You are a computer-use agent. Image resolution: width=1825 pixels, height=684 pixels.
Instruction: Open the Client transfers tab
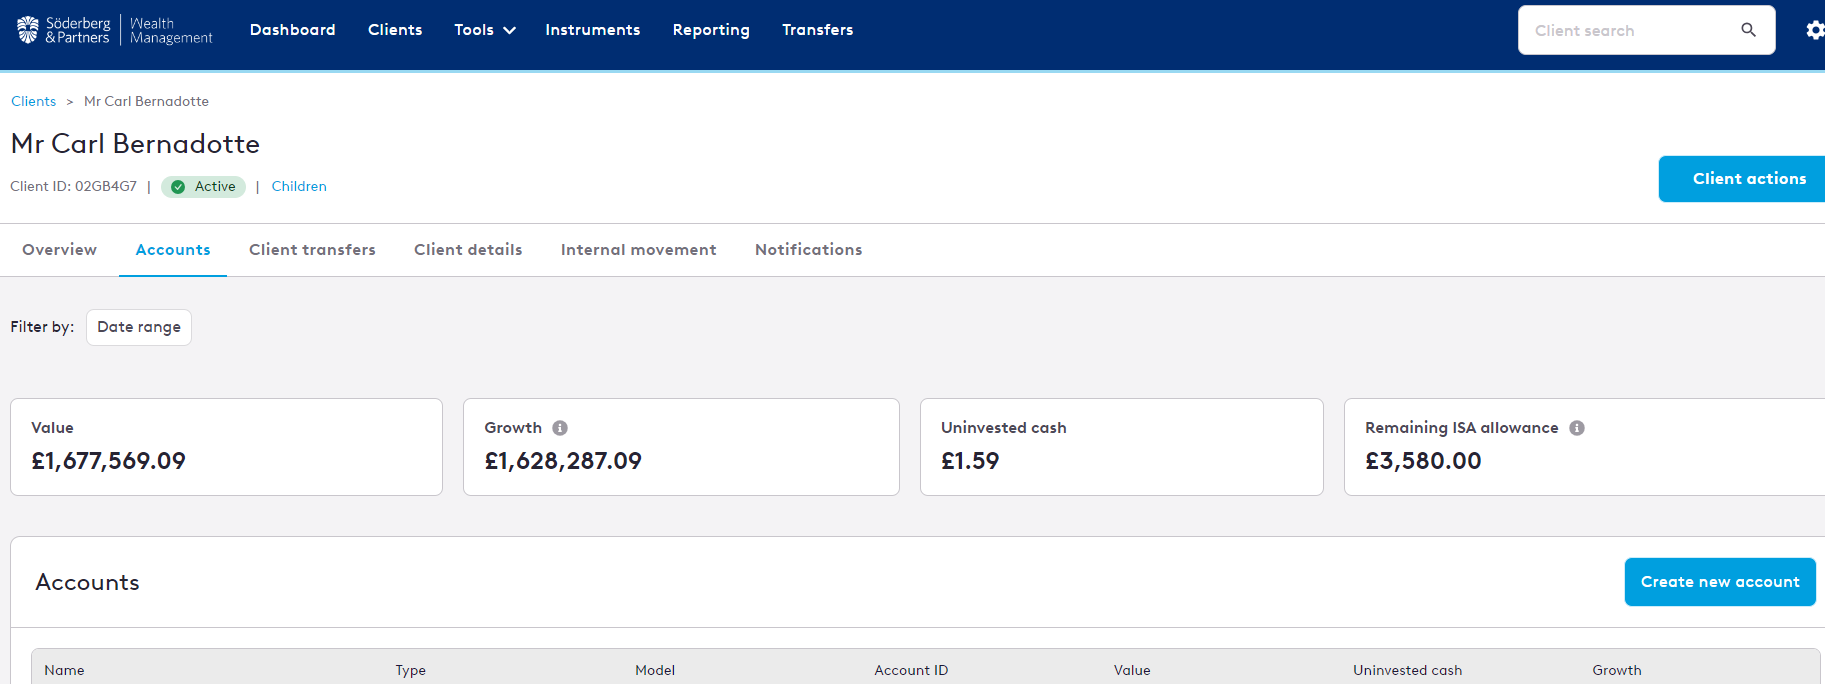coord(312,250)
